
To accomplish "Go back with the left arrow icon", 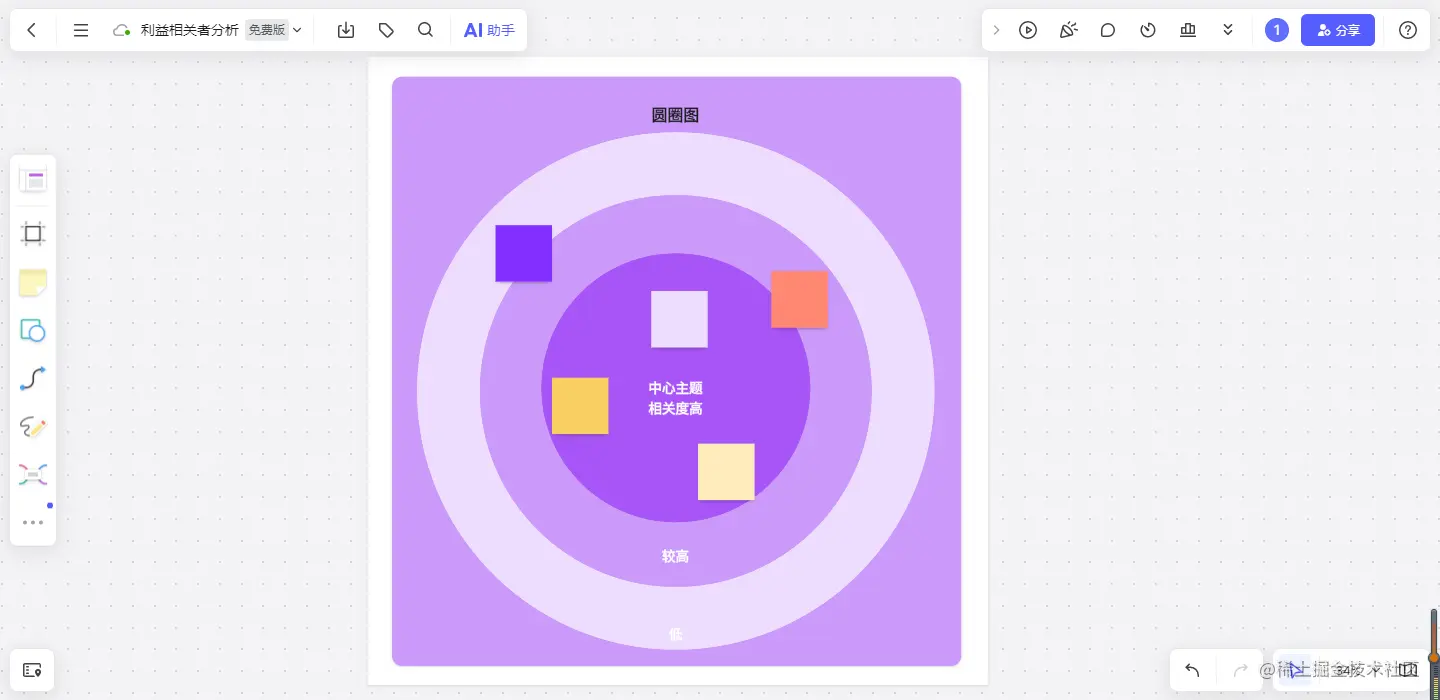I will click(x=32, y=30).
